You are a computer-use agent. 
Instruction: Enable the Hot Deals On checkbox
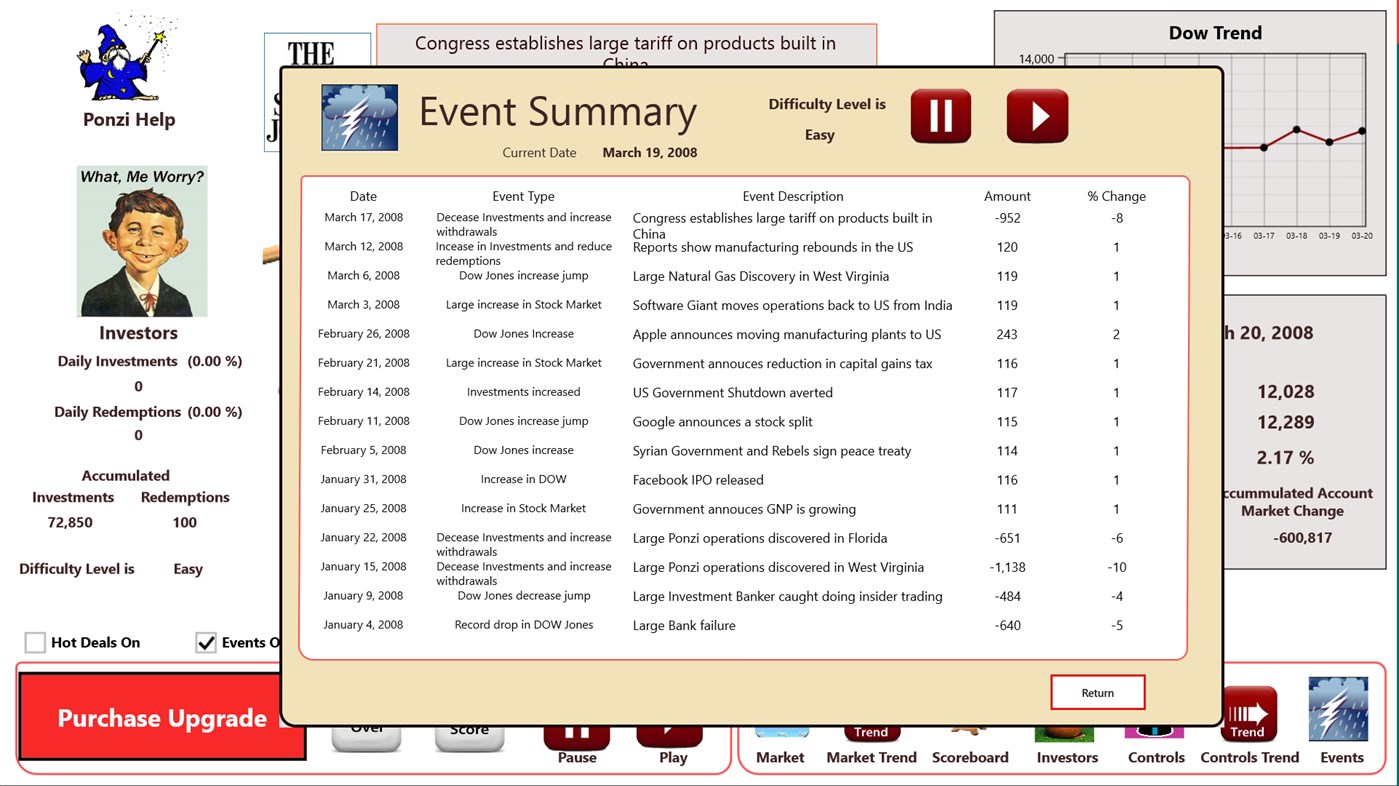pos(35,642)
